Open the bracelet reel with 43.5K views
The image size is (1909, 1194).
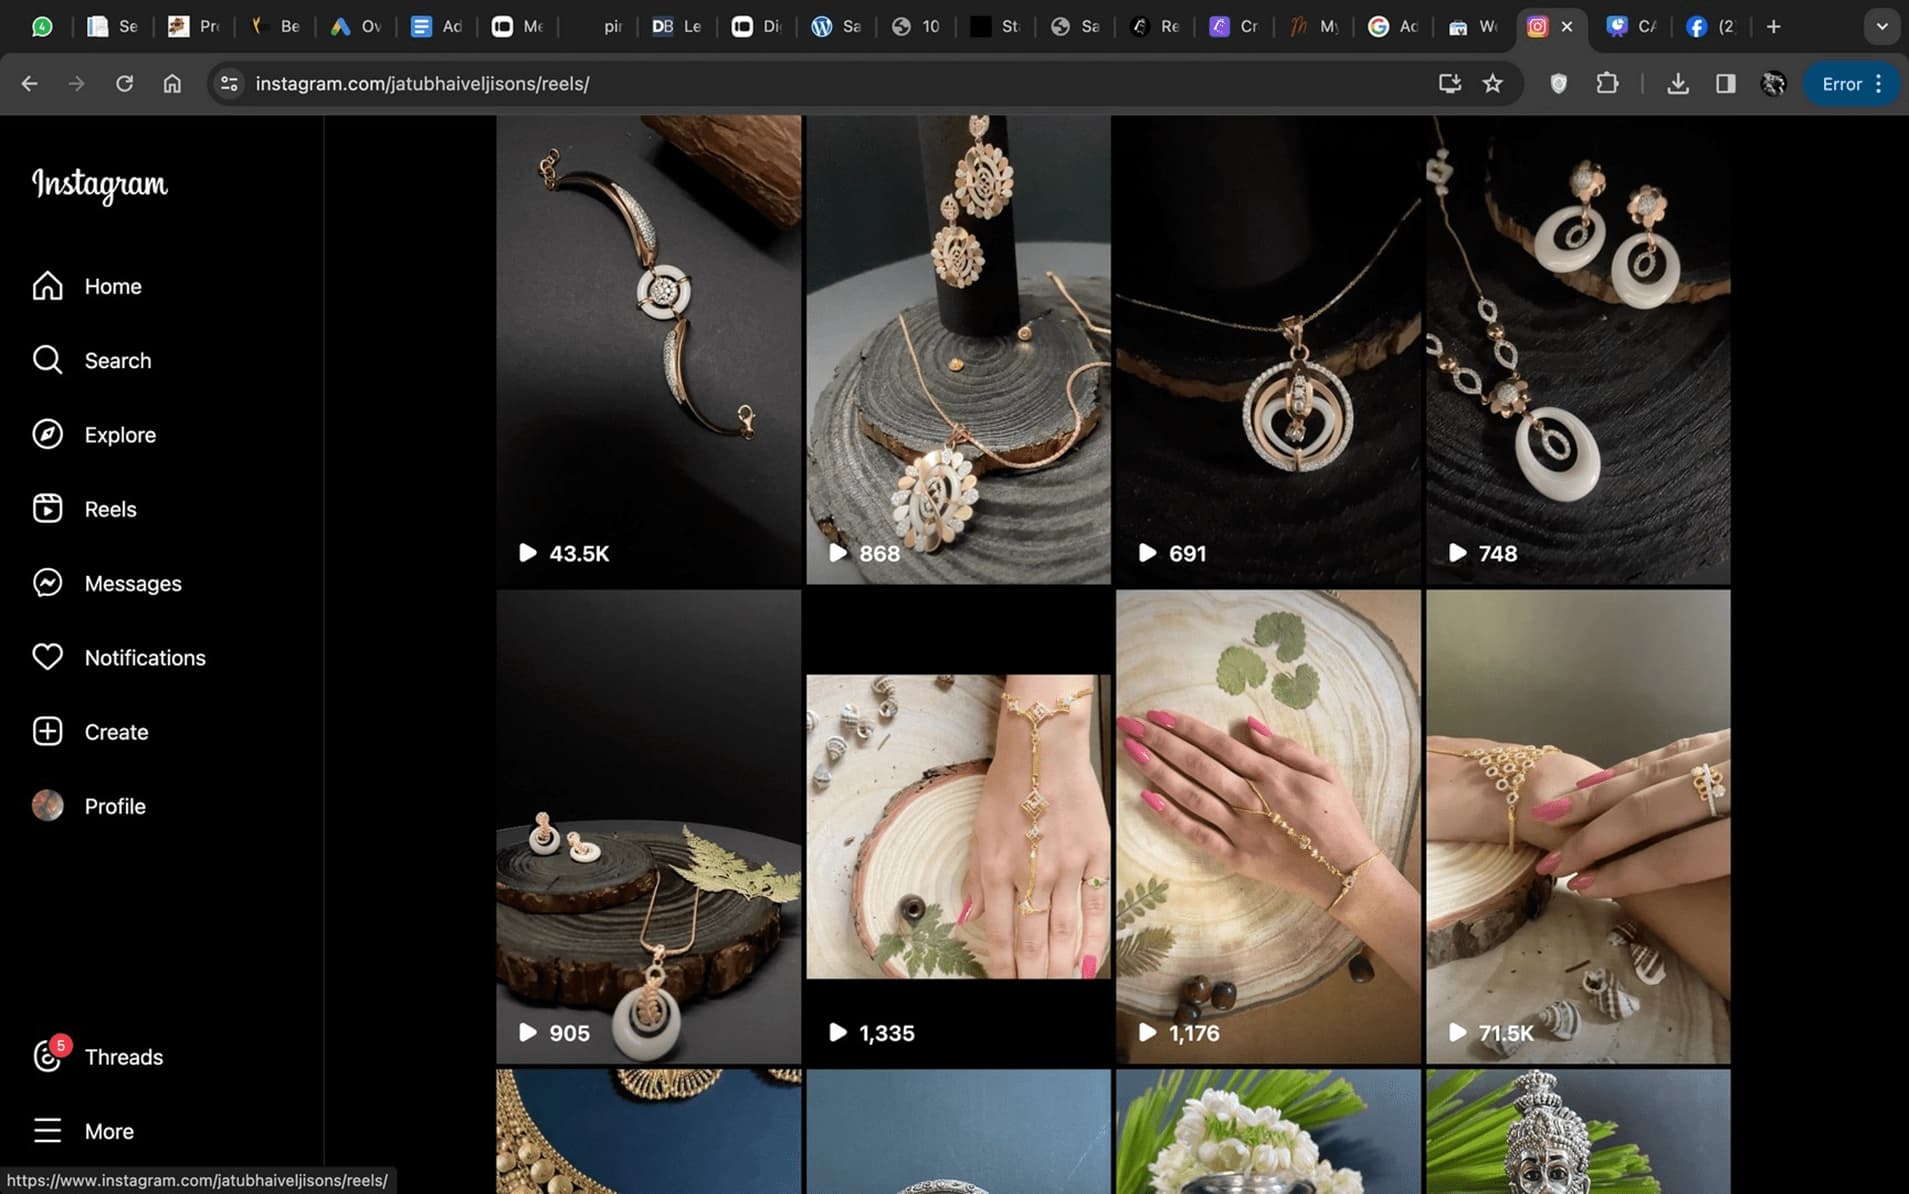(x=648, y=349)
